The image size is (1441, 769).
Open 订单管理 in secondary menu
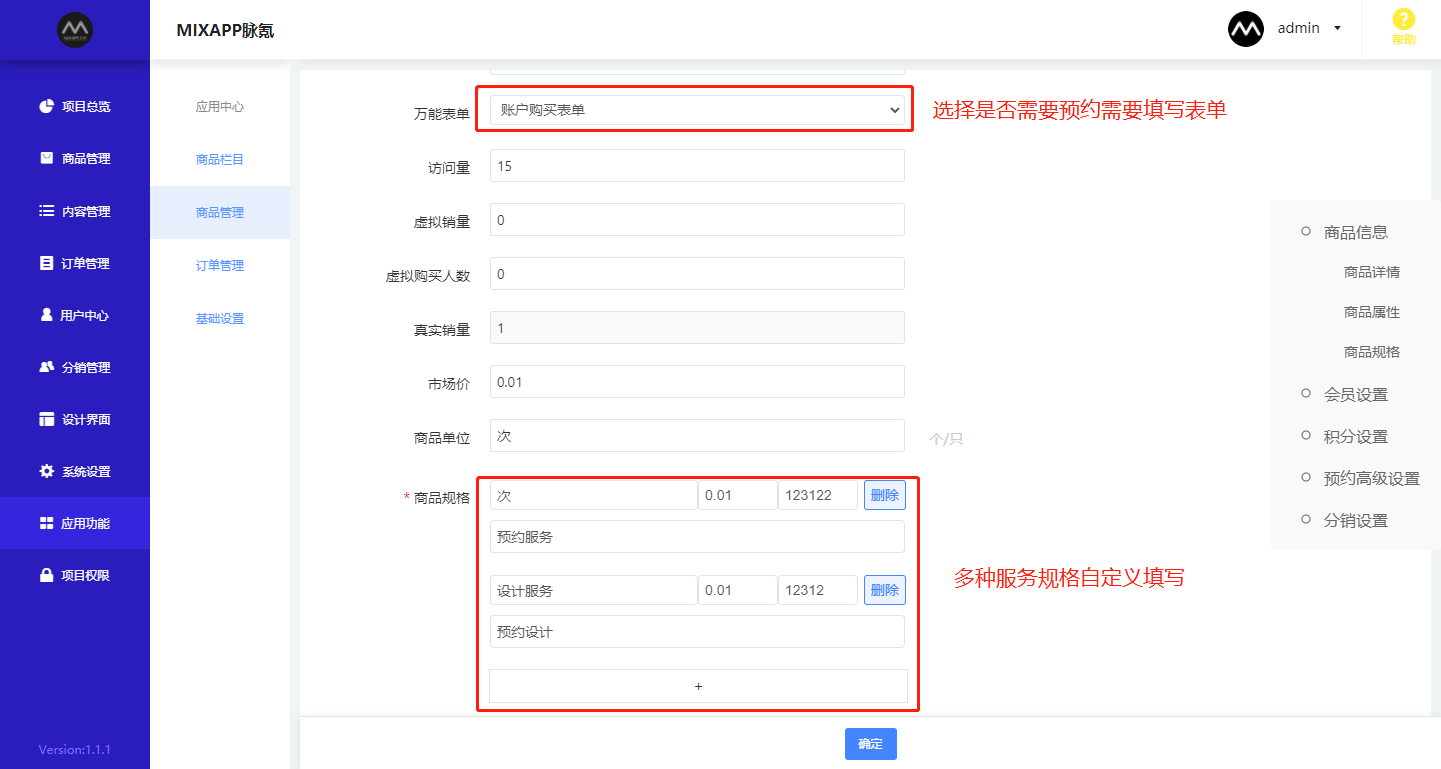coord(220,266)
